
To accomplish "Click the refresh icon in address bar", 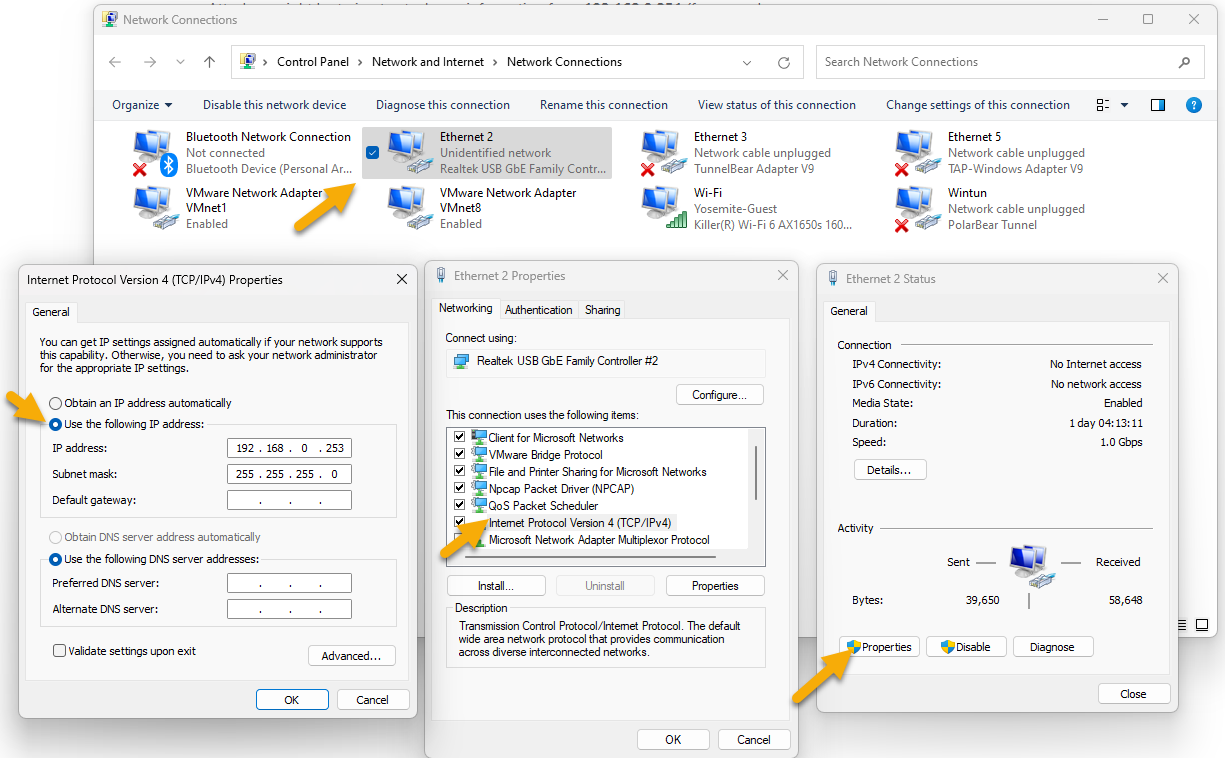I will [784, 62].
